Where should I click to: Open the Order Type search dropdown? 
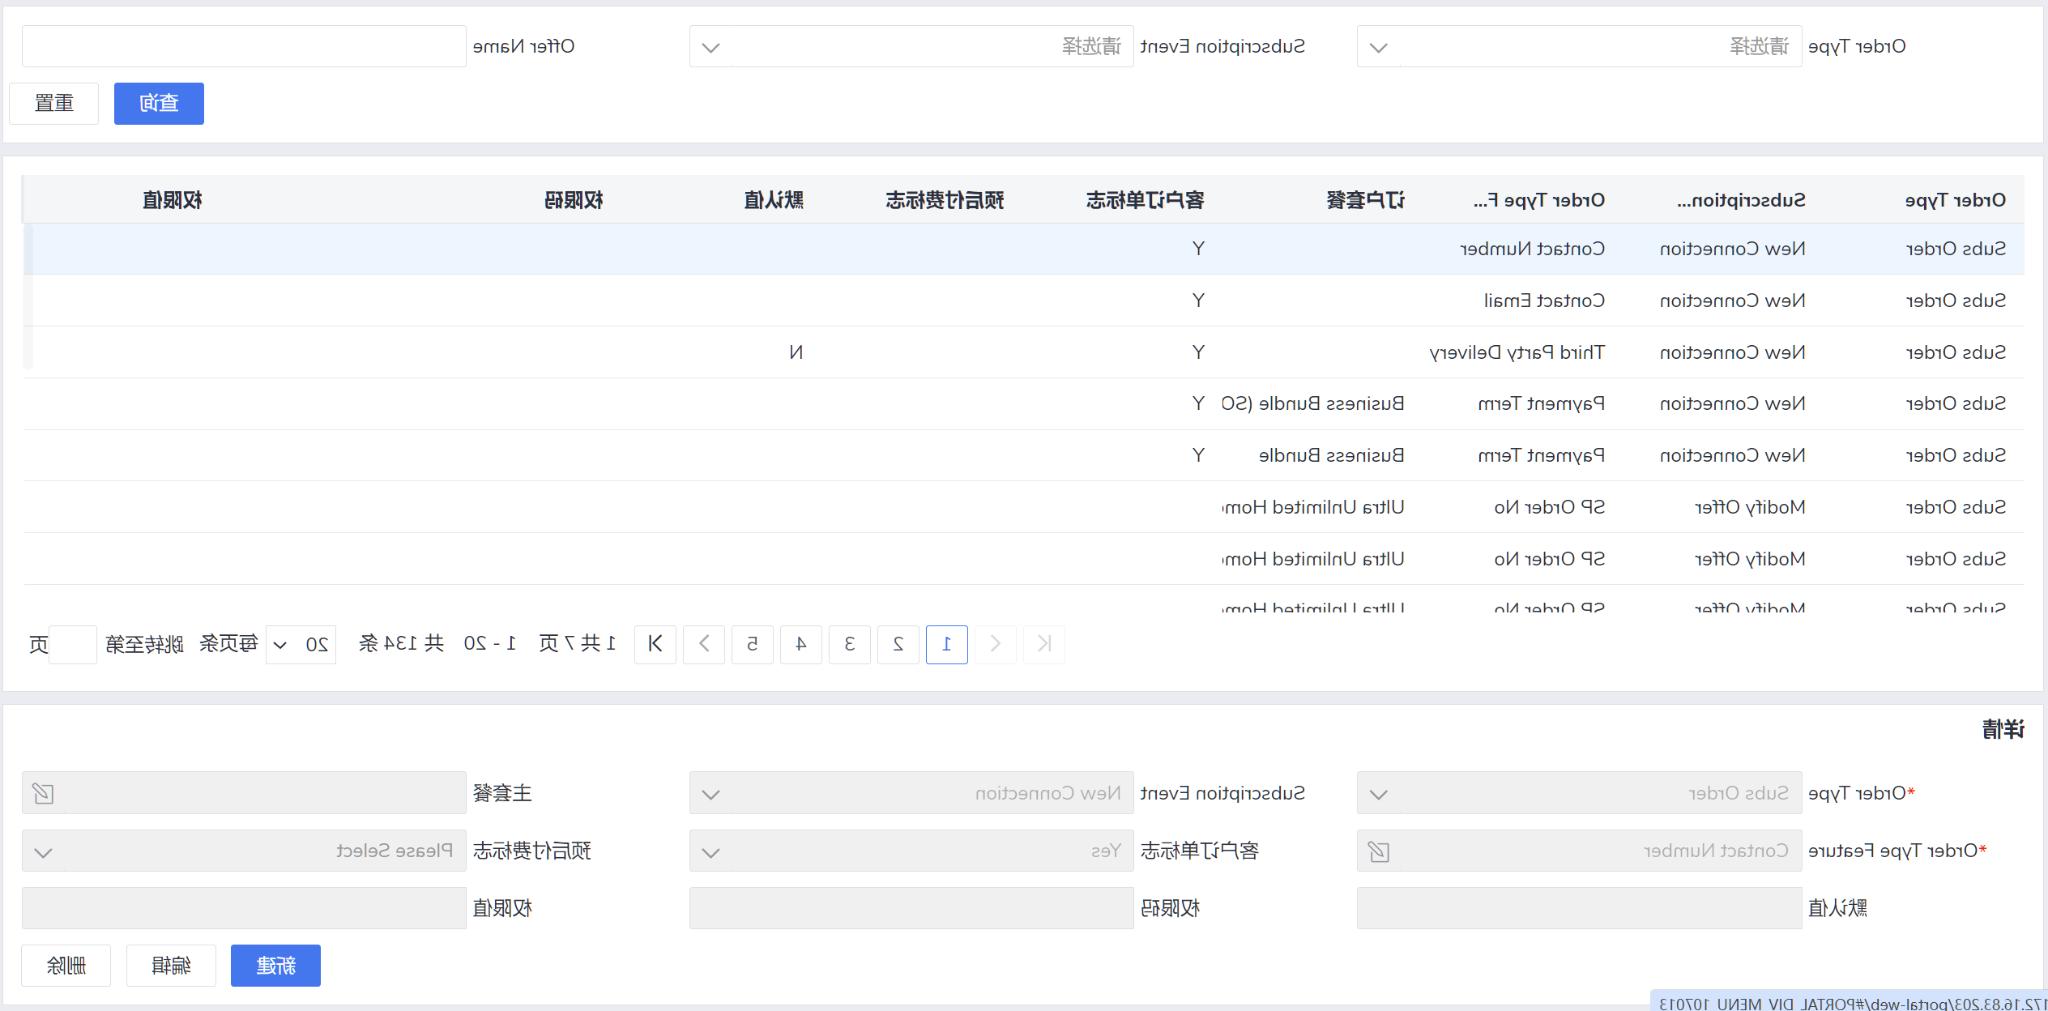(1579, 46)
